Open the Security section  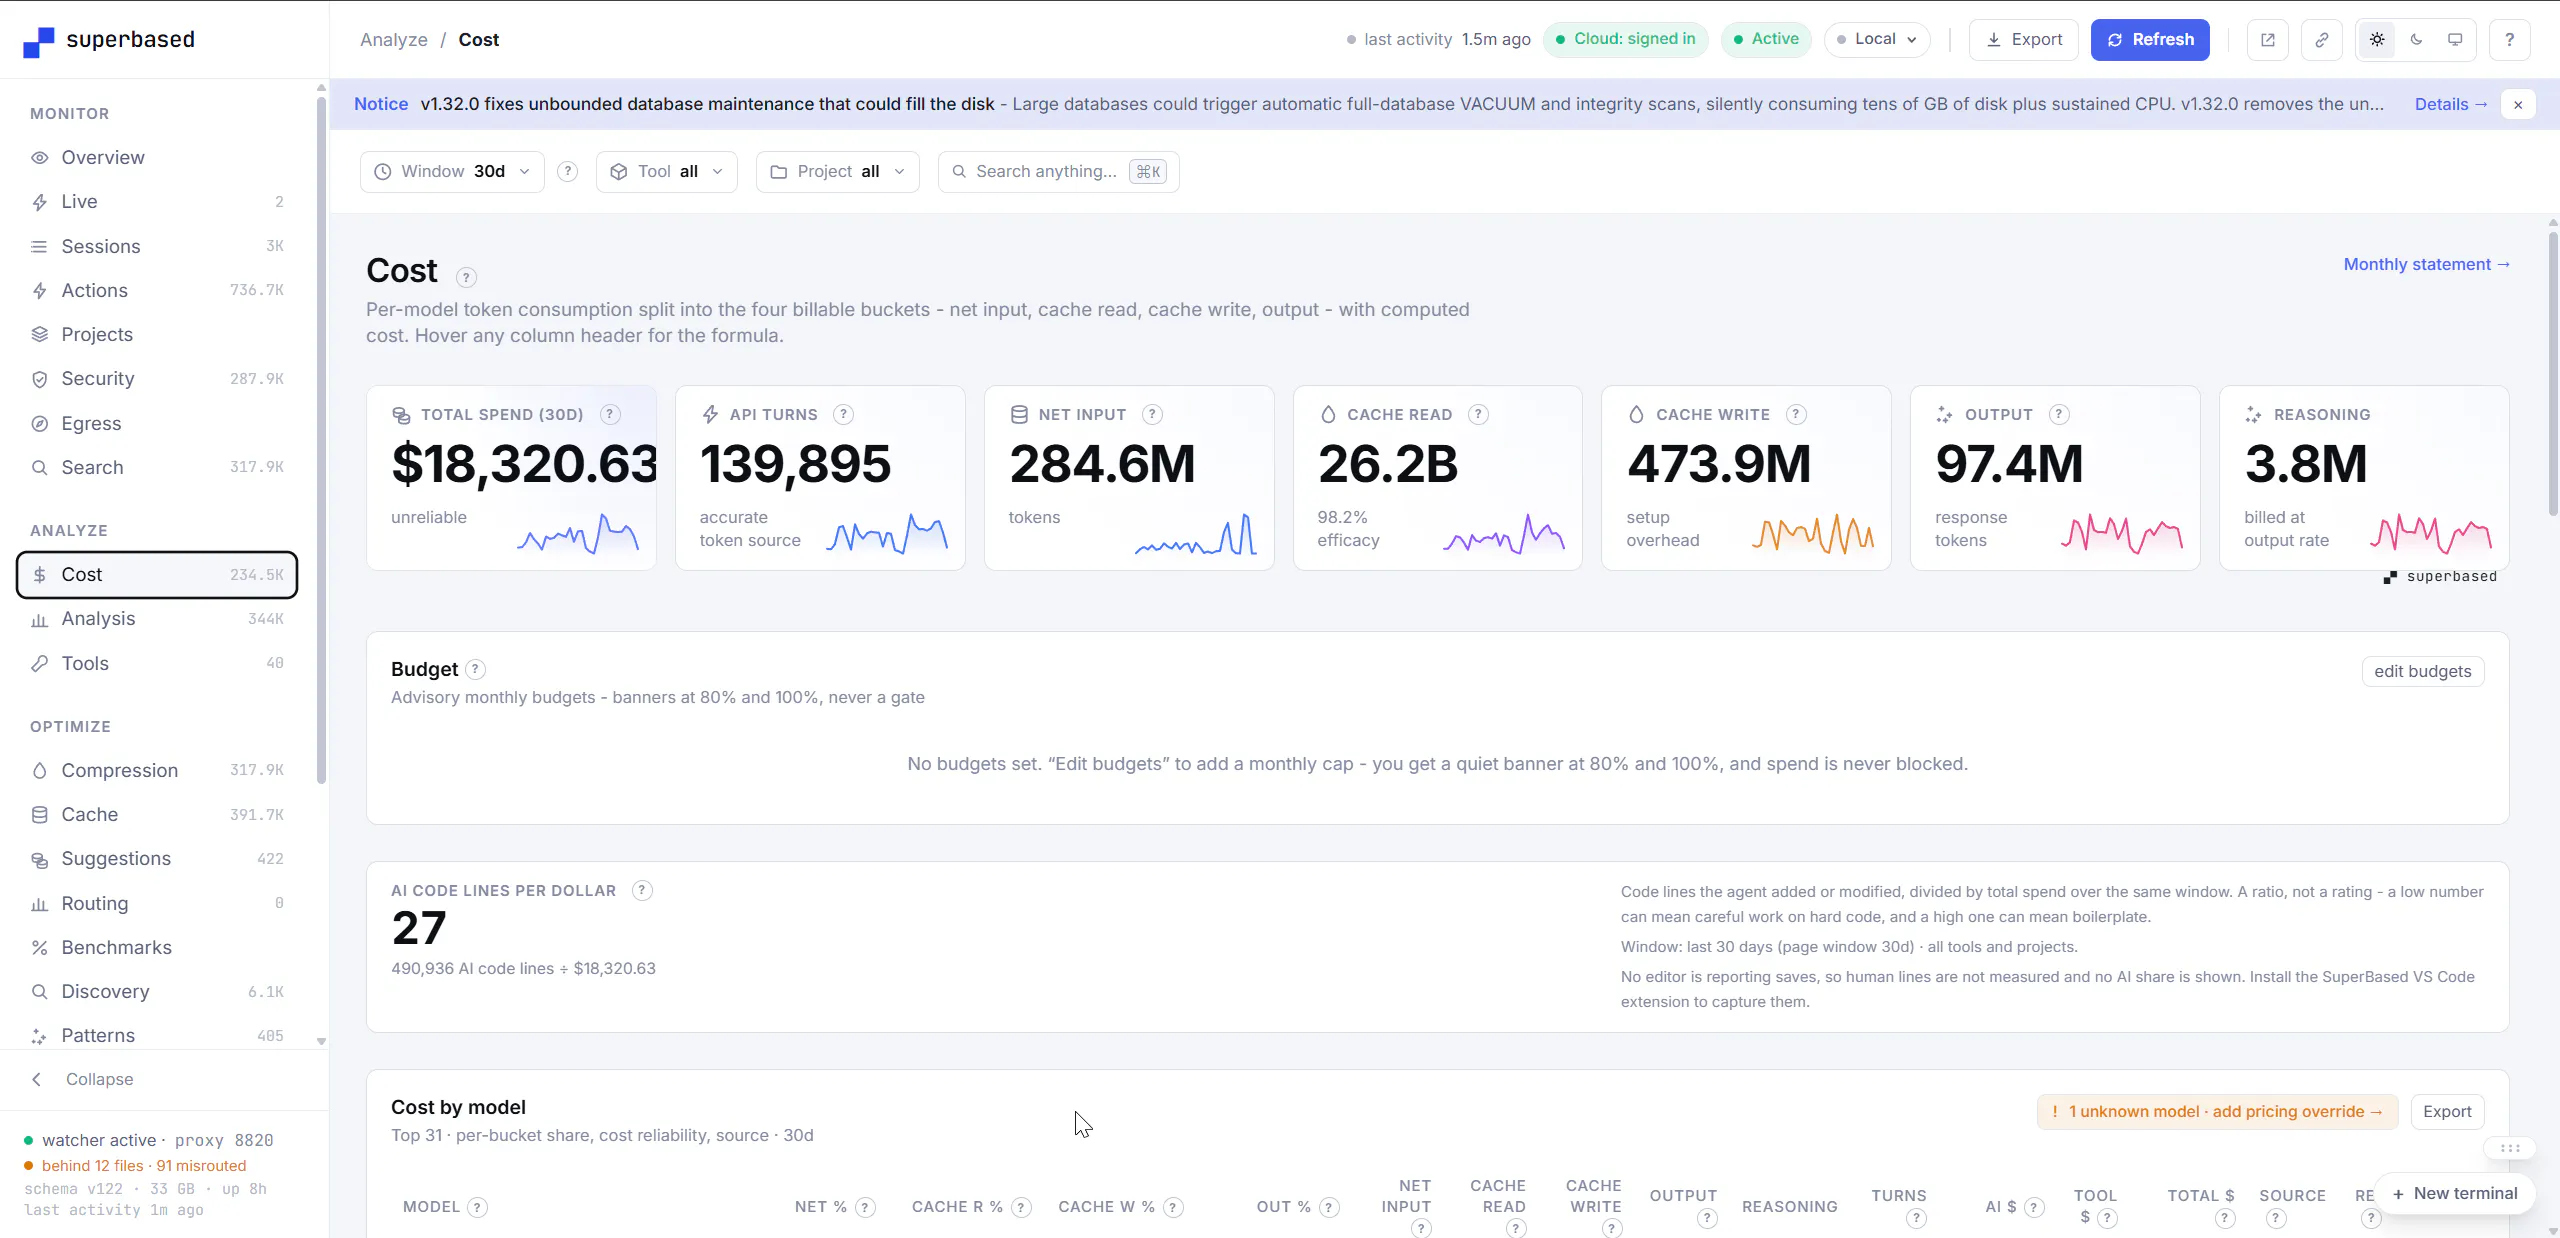tap(157, 378)
